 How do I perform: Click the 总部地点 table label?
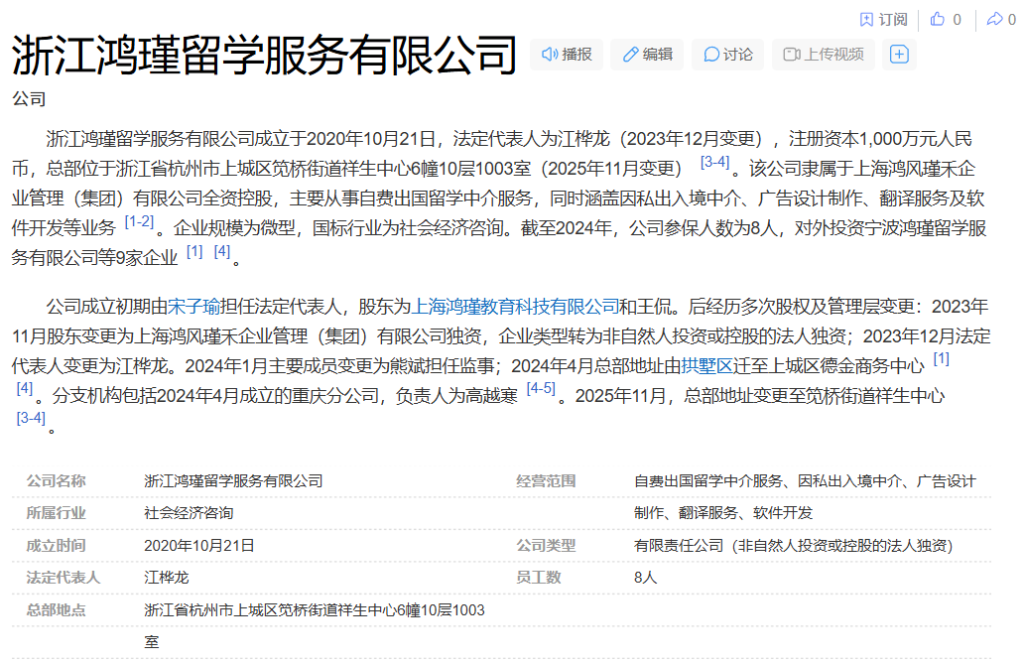point(56,610)
